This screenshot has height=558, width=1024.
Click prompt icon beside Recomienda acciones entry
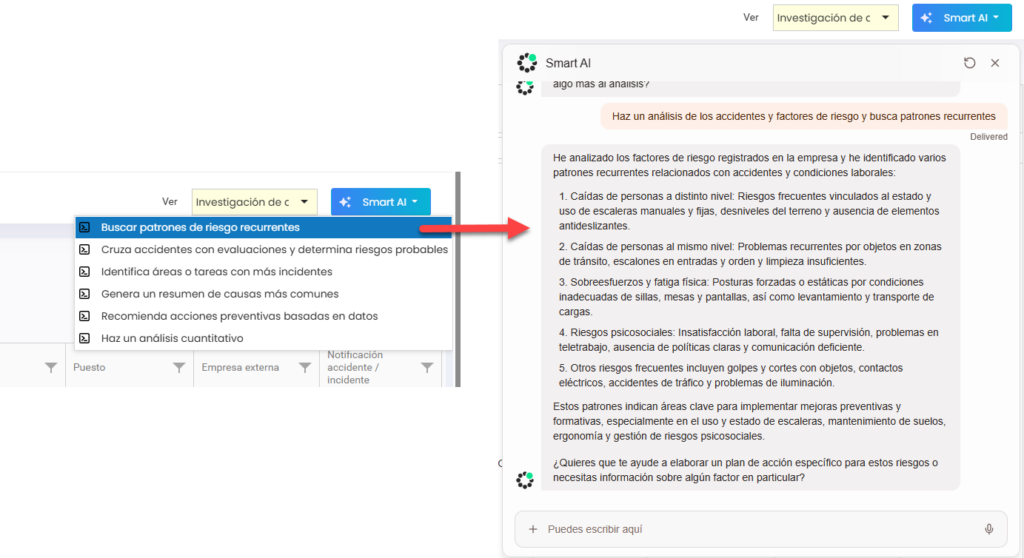coord(84,316)
